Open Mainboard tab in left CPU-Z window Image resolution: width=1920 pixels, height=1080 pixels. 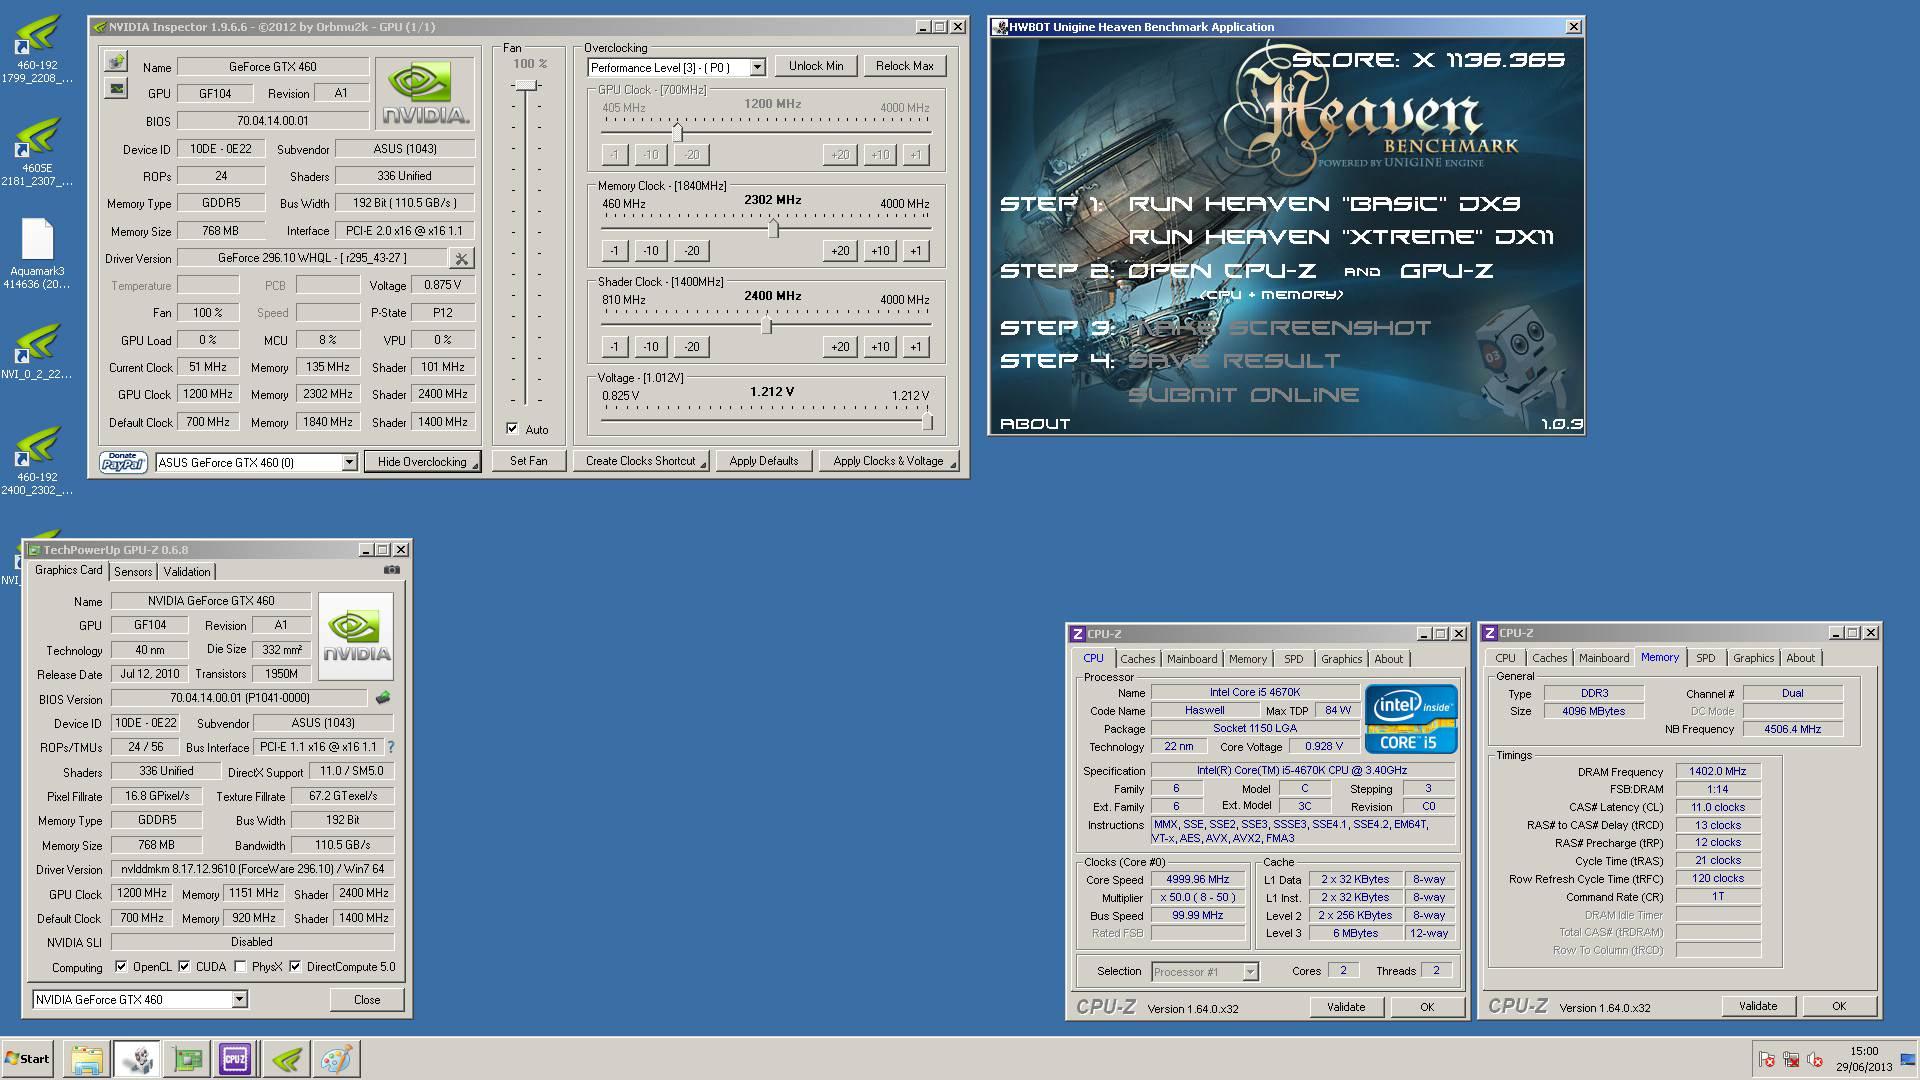[1192, 659]
